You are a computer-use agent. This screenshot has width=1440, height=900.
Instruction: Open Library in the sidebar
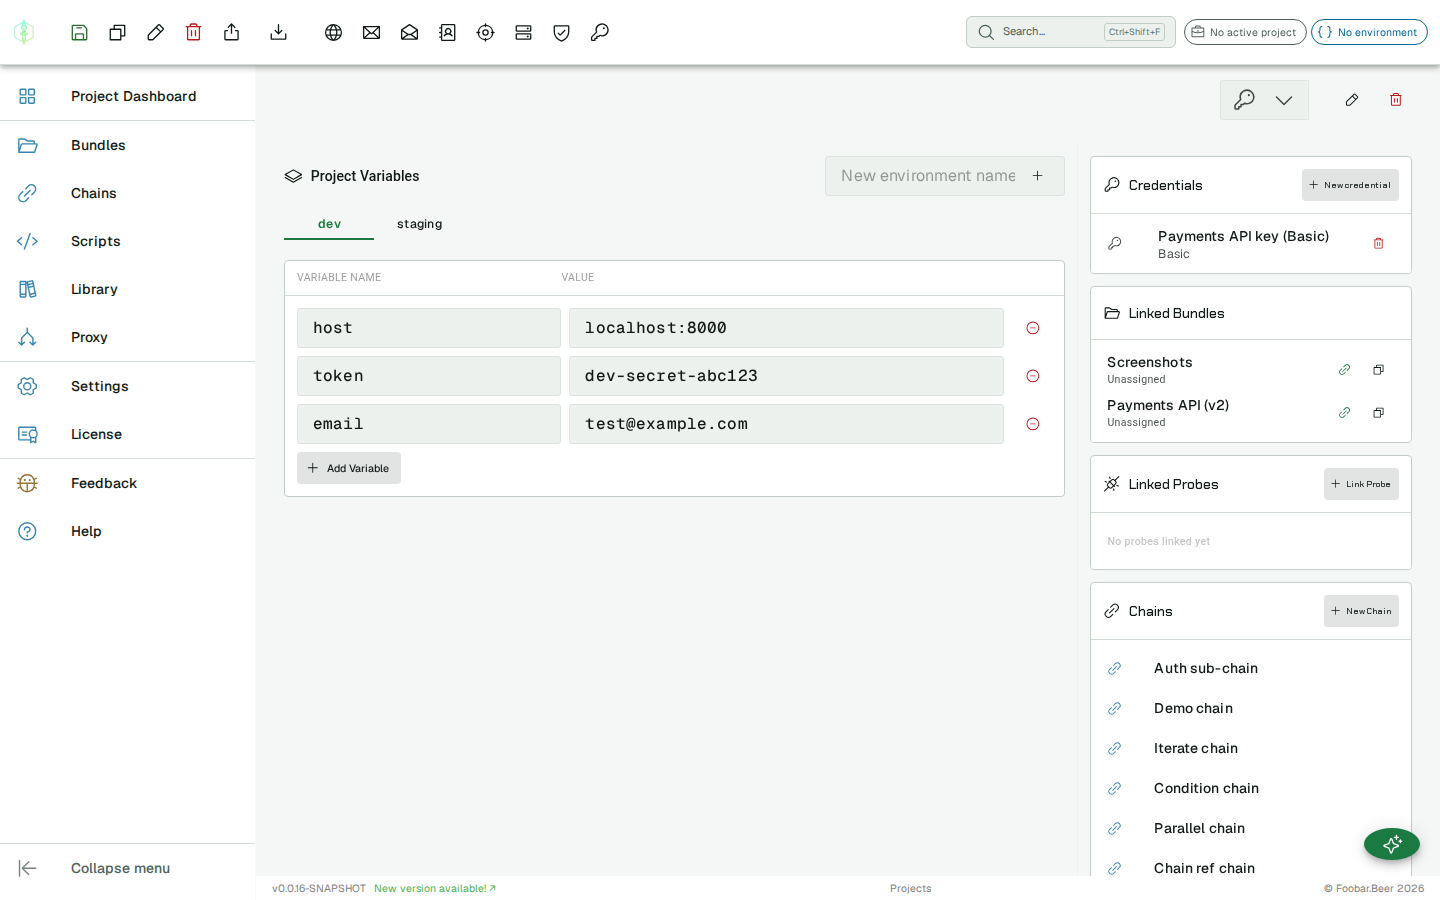point(128,289)
